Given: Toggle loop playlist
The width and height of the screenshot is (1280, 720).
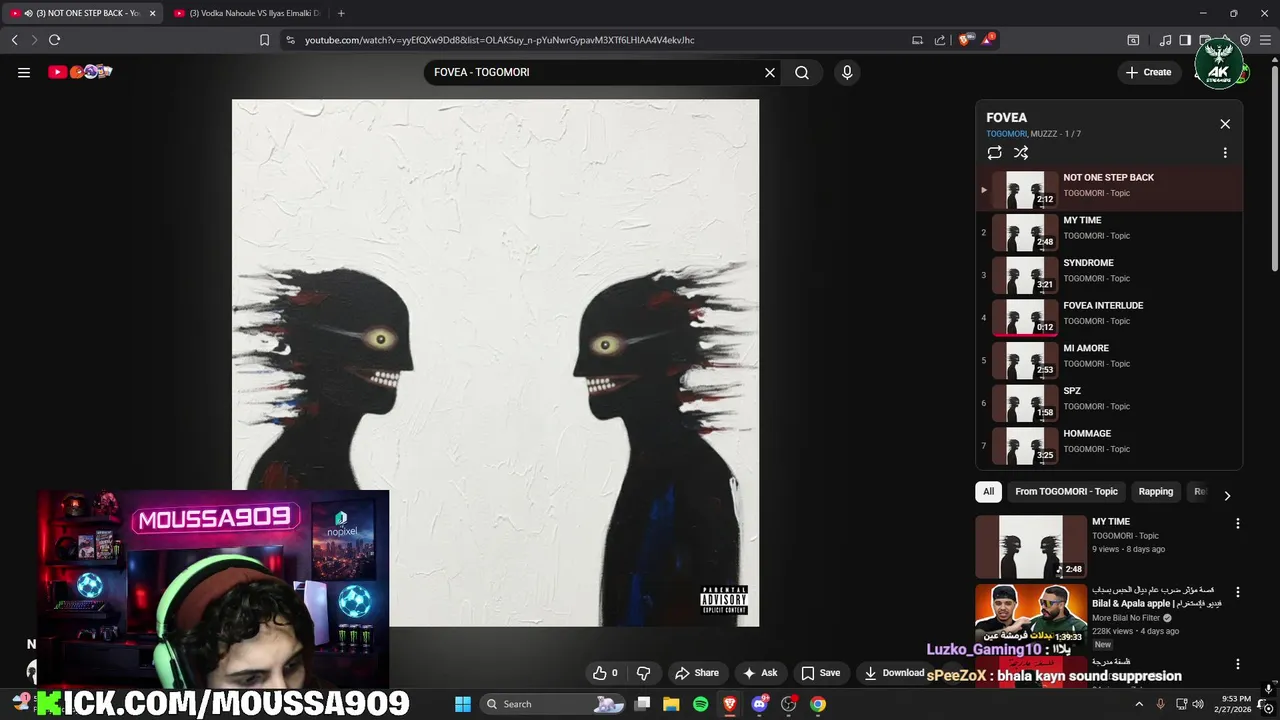Looking at the screenshot, I should 994,153.
